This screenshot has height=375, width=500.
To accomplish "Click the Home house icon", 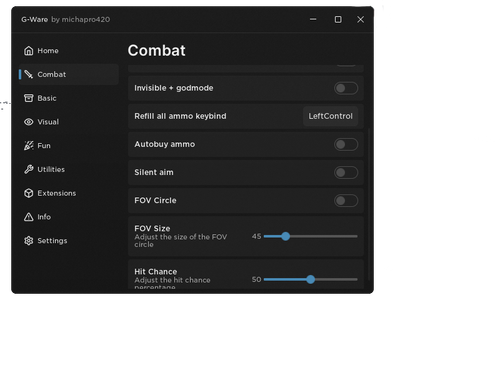I will pyautogui.click(x=29, y=51).
